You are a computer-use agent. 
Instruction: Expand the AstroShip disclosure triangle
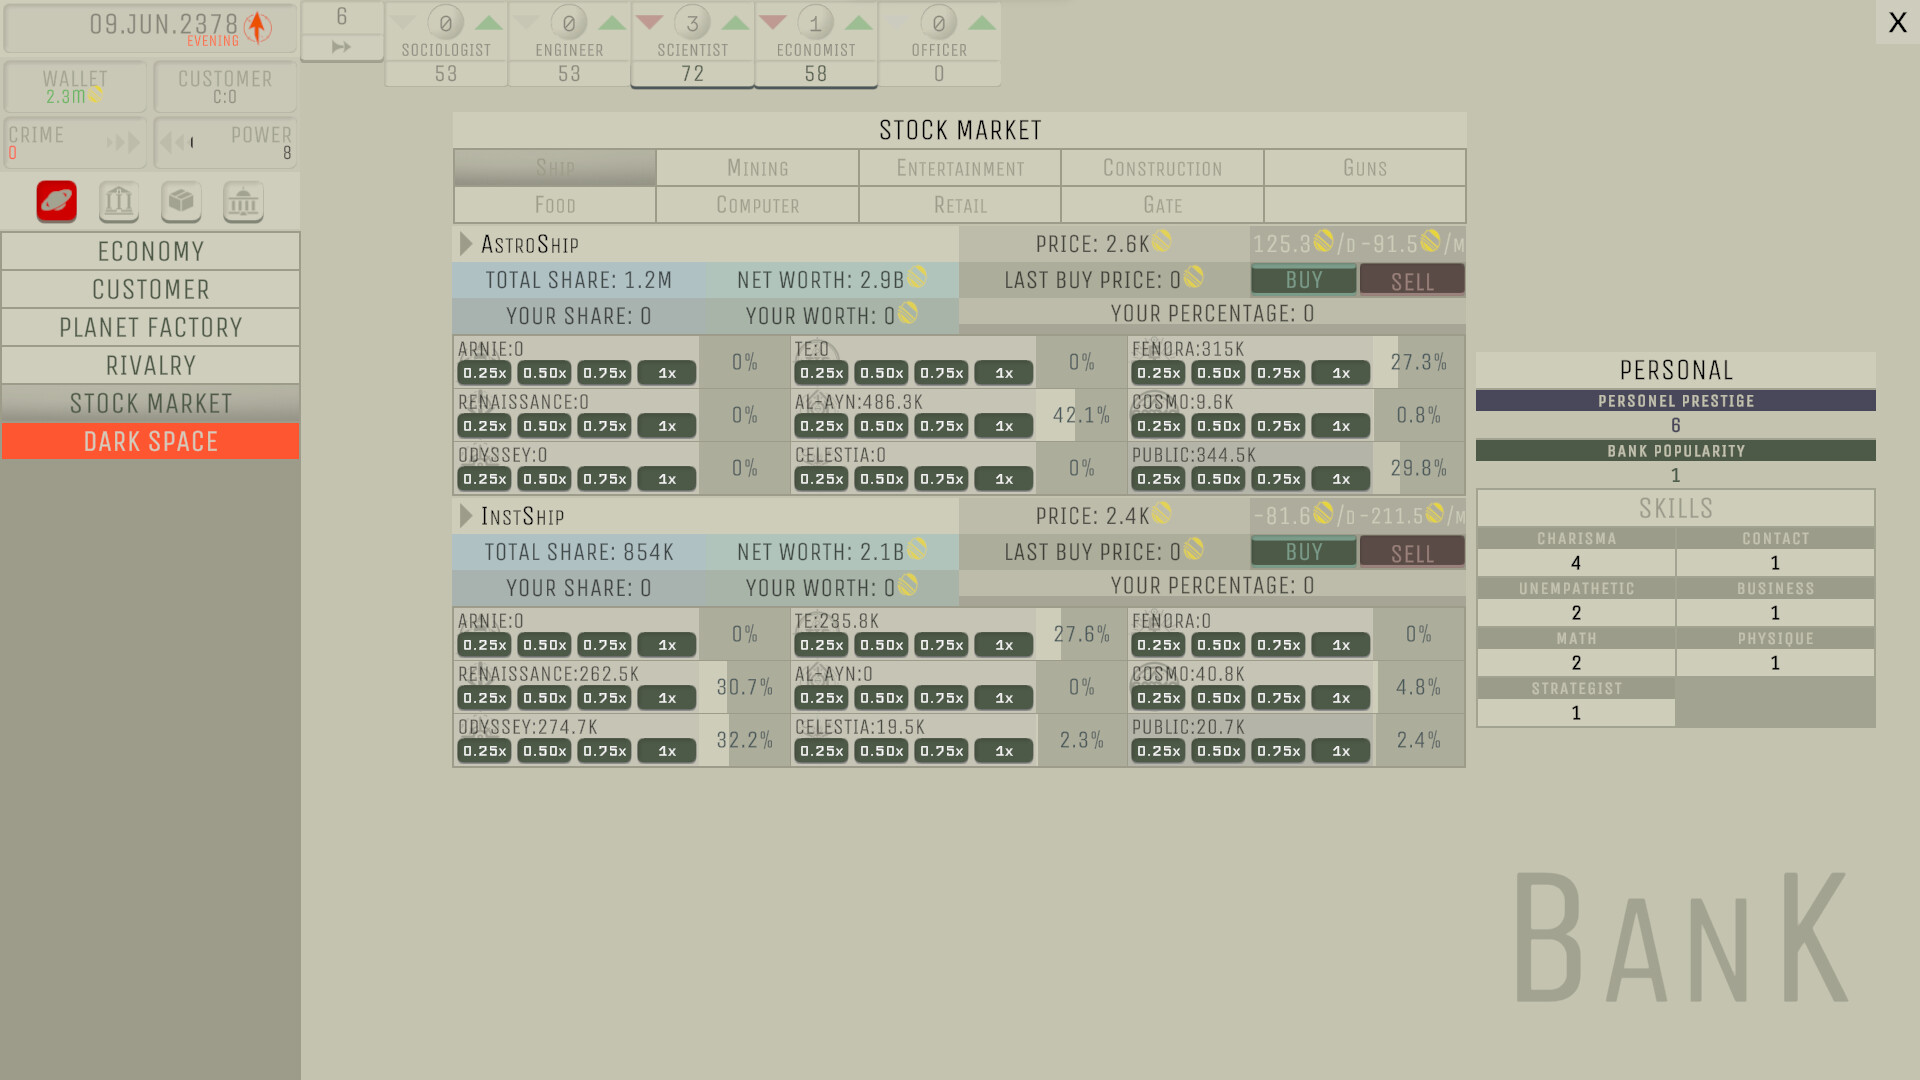pyautogui.click(x=465, y=243)
